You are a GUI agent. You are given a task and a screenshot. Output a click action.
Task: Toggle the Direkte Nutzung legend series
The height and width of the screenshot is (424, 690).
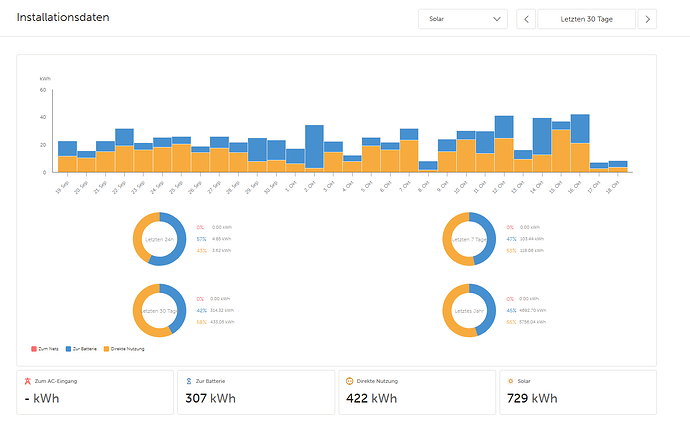coord(124,349)
